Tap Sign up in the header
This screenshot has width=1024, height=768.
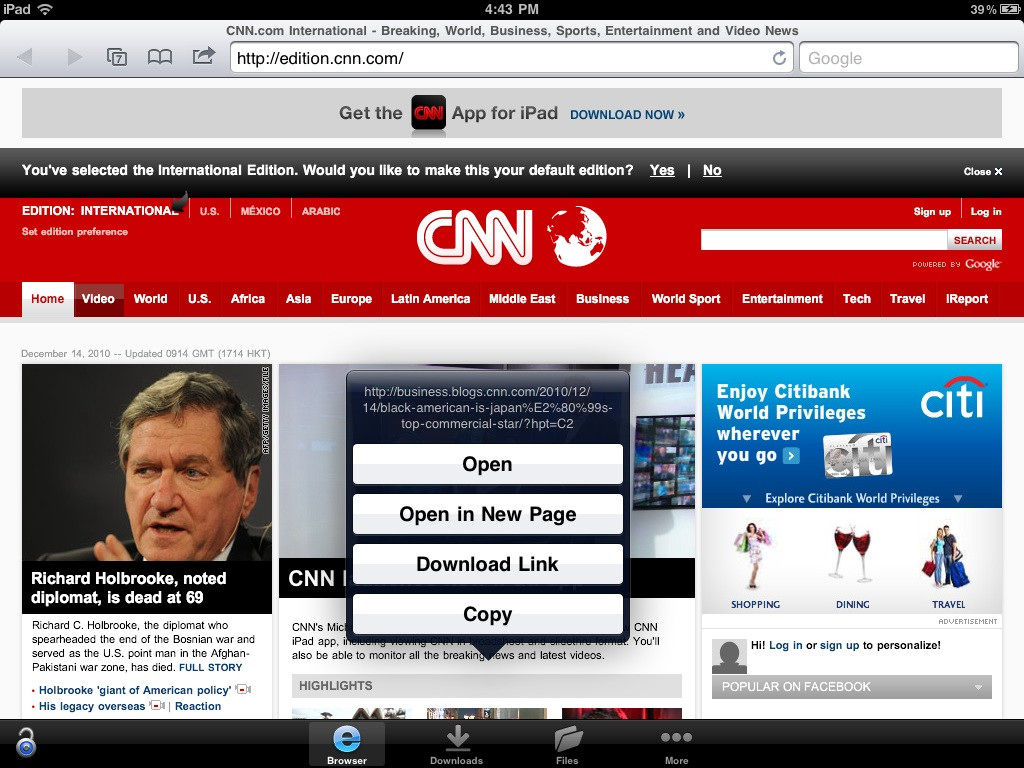tap(932, 211)
